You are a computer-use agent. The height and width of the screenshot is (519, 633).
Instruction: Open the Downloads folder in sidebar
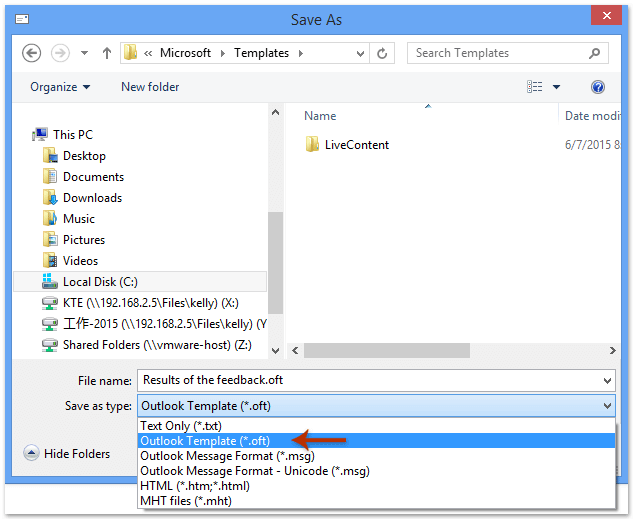click(x=92, y=198)
